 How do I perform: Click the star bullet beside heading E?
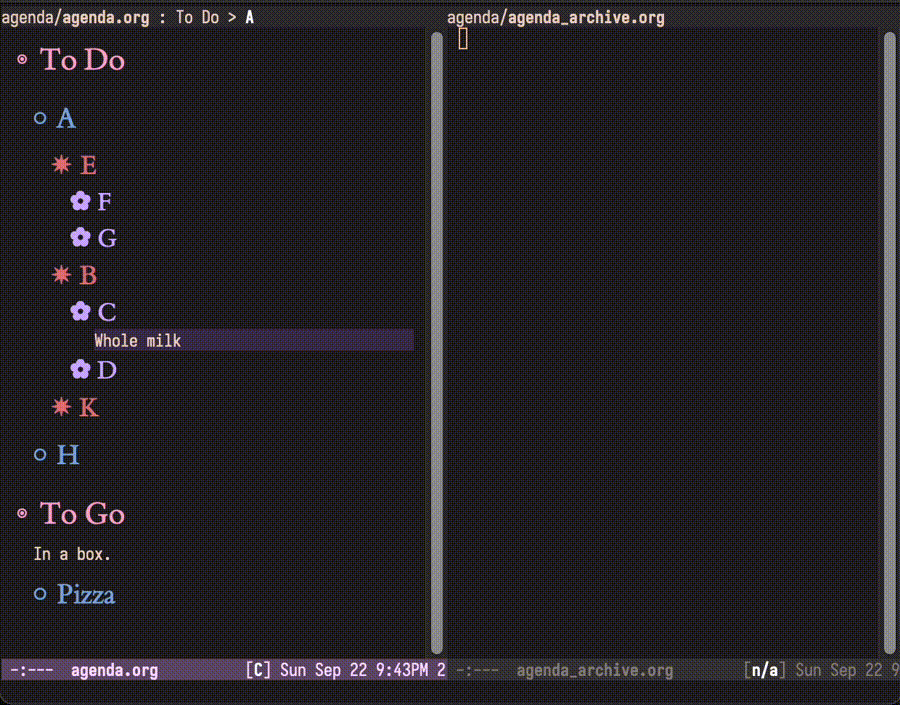click(61, 165)
